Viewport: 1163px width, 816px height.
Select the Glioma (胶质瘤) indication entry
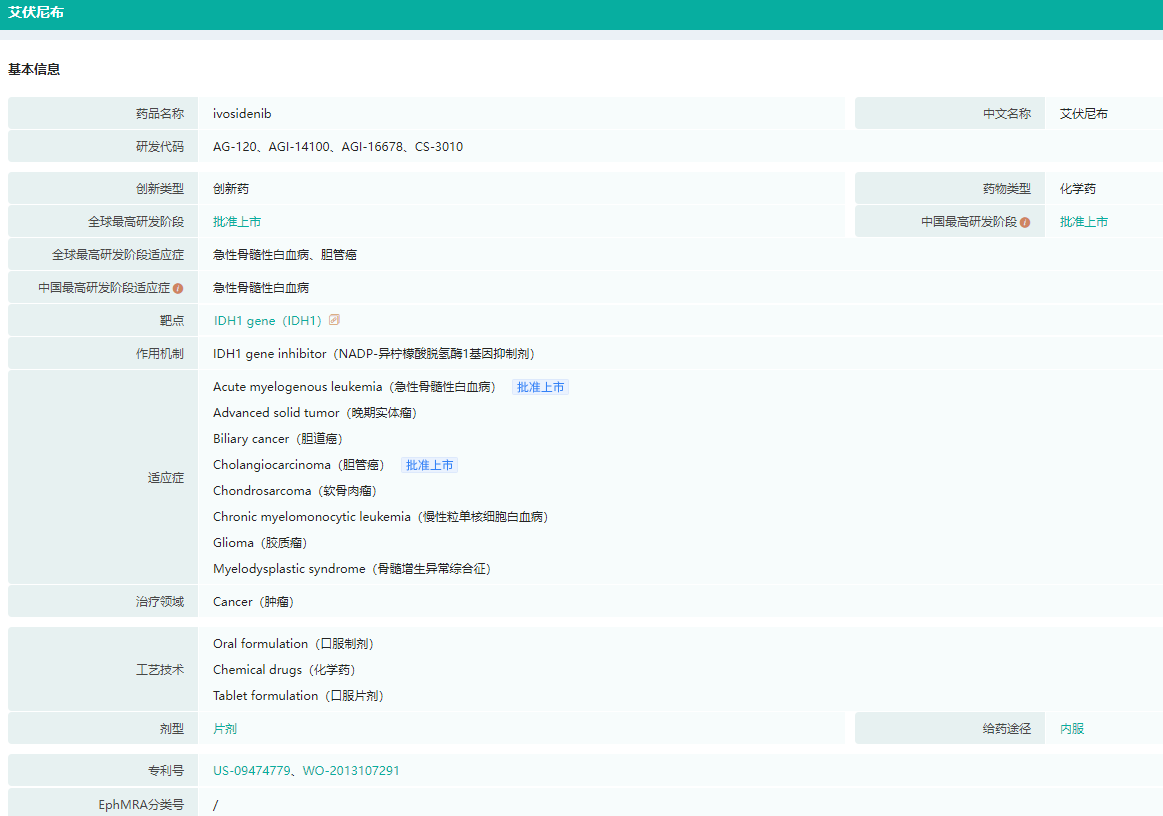point(260,543)
